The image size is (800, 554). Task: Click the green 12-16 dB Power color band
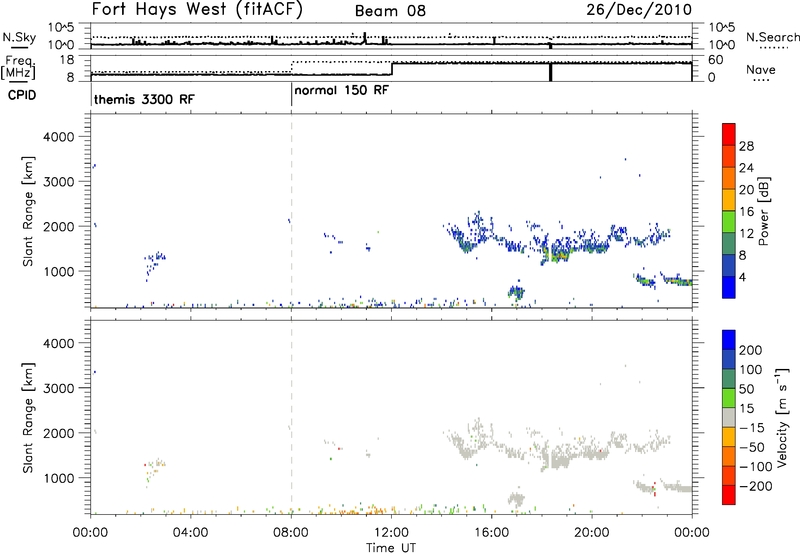tap(729, 222)
